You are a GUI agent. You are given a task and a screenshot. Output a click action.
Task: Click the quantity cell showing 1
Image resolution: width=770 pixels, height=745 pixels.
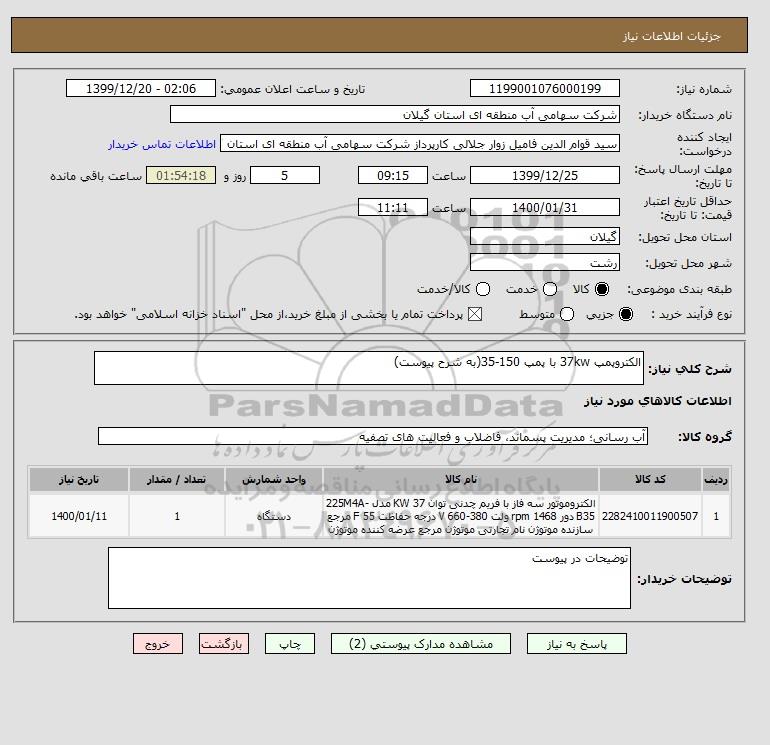click(177, 516)
